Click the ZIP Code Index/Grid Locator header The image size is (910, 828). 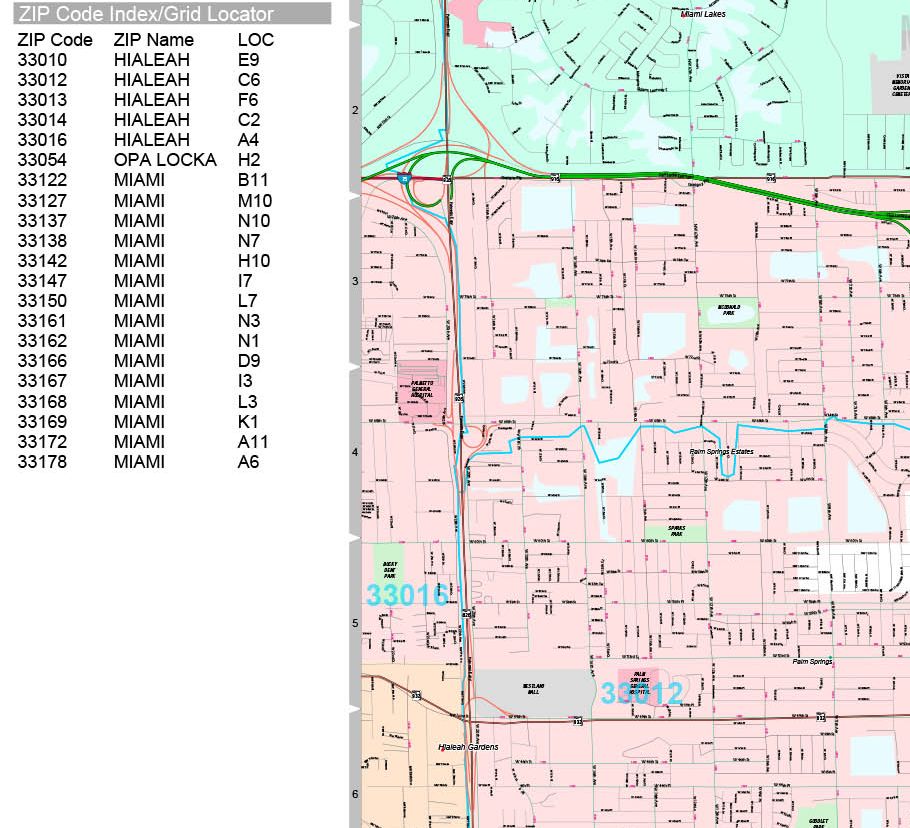[x=172, y=13]
